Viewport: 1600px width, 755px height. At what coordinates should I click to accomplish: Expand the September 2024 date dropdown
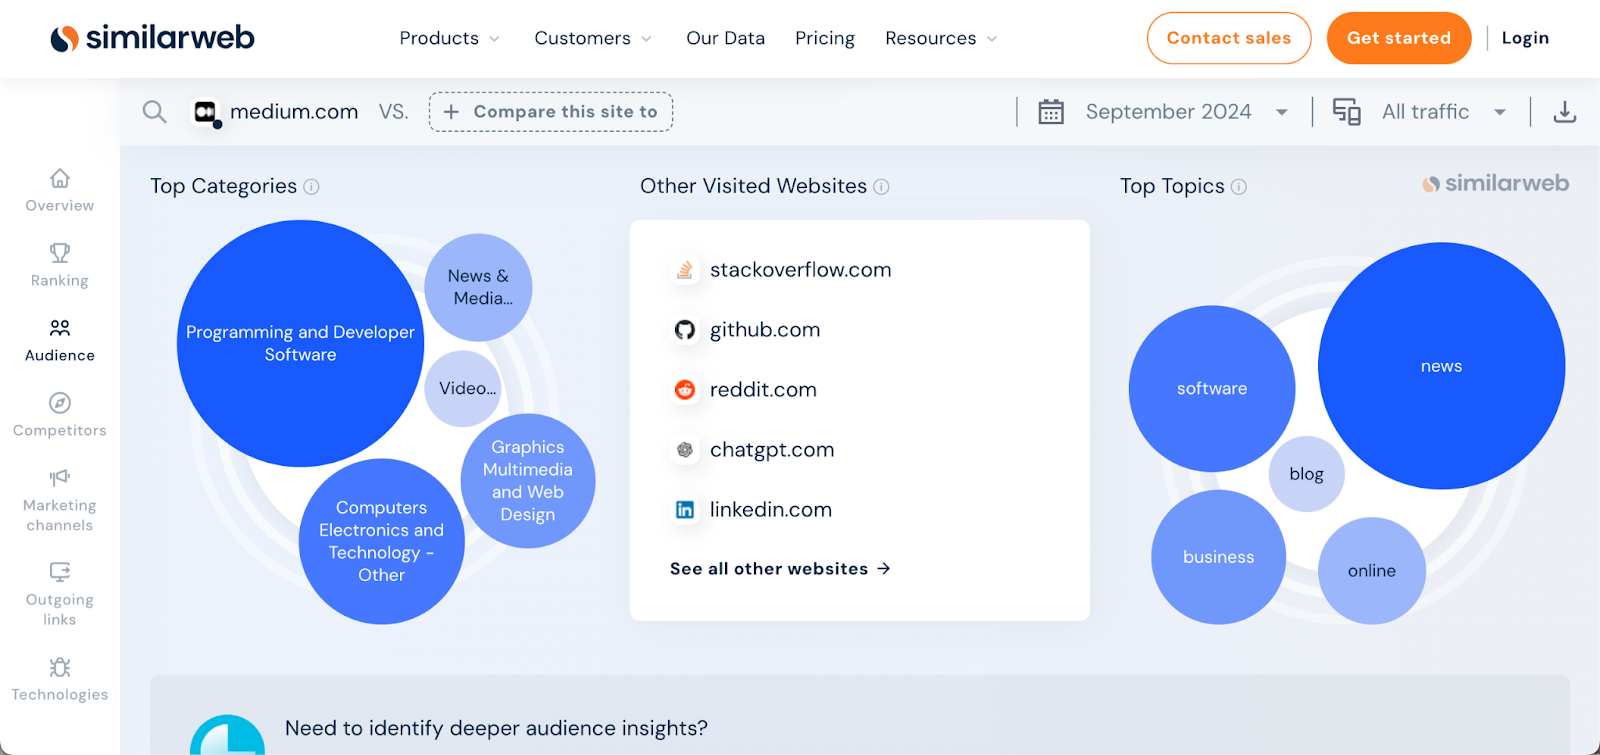pos(1281,112)
